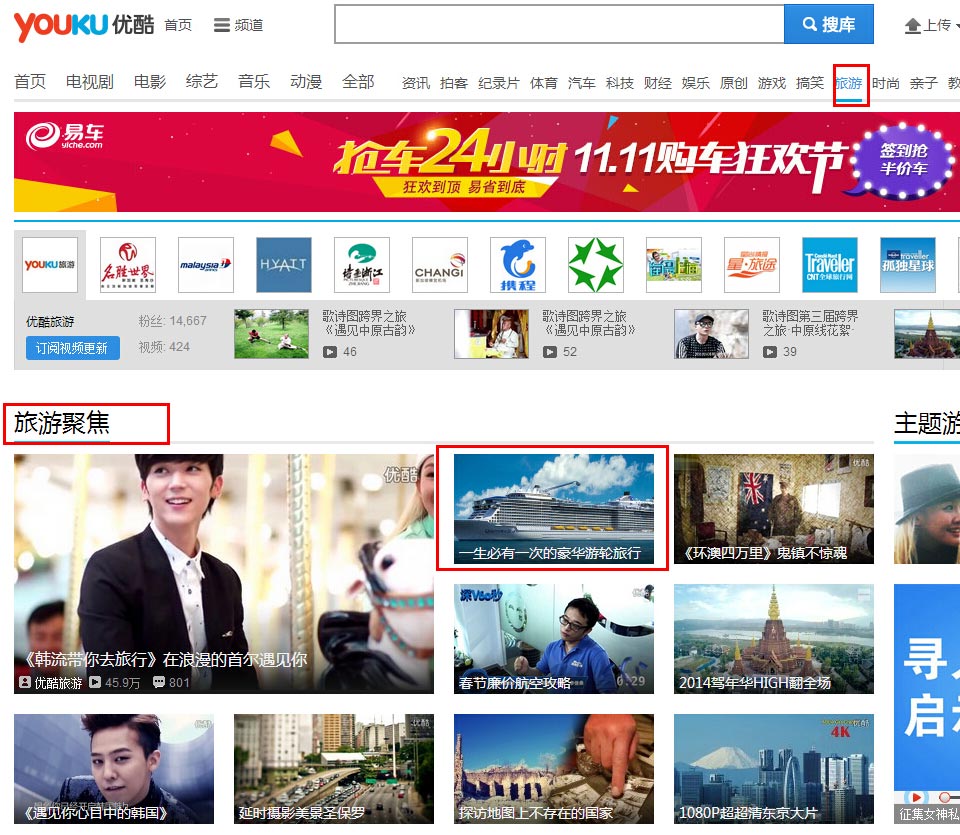
Task: Open the green star logo channel
Action: click(x=595, y=265)
